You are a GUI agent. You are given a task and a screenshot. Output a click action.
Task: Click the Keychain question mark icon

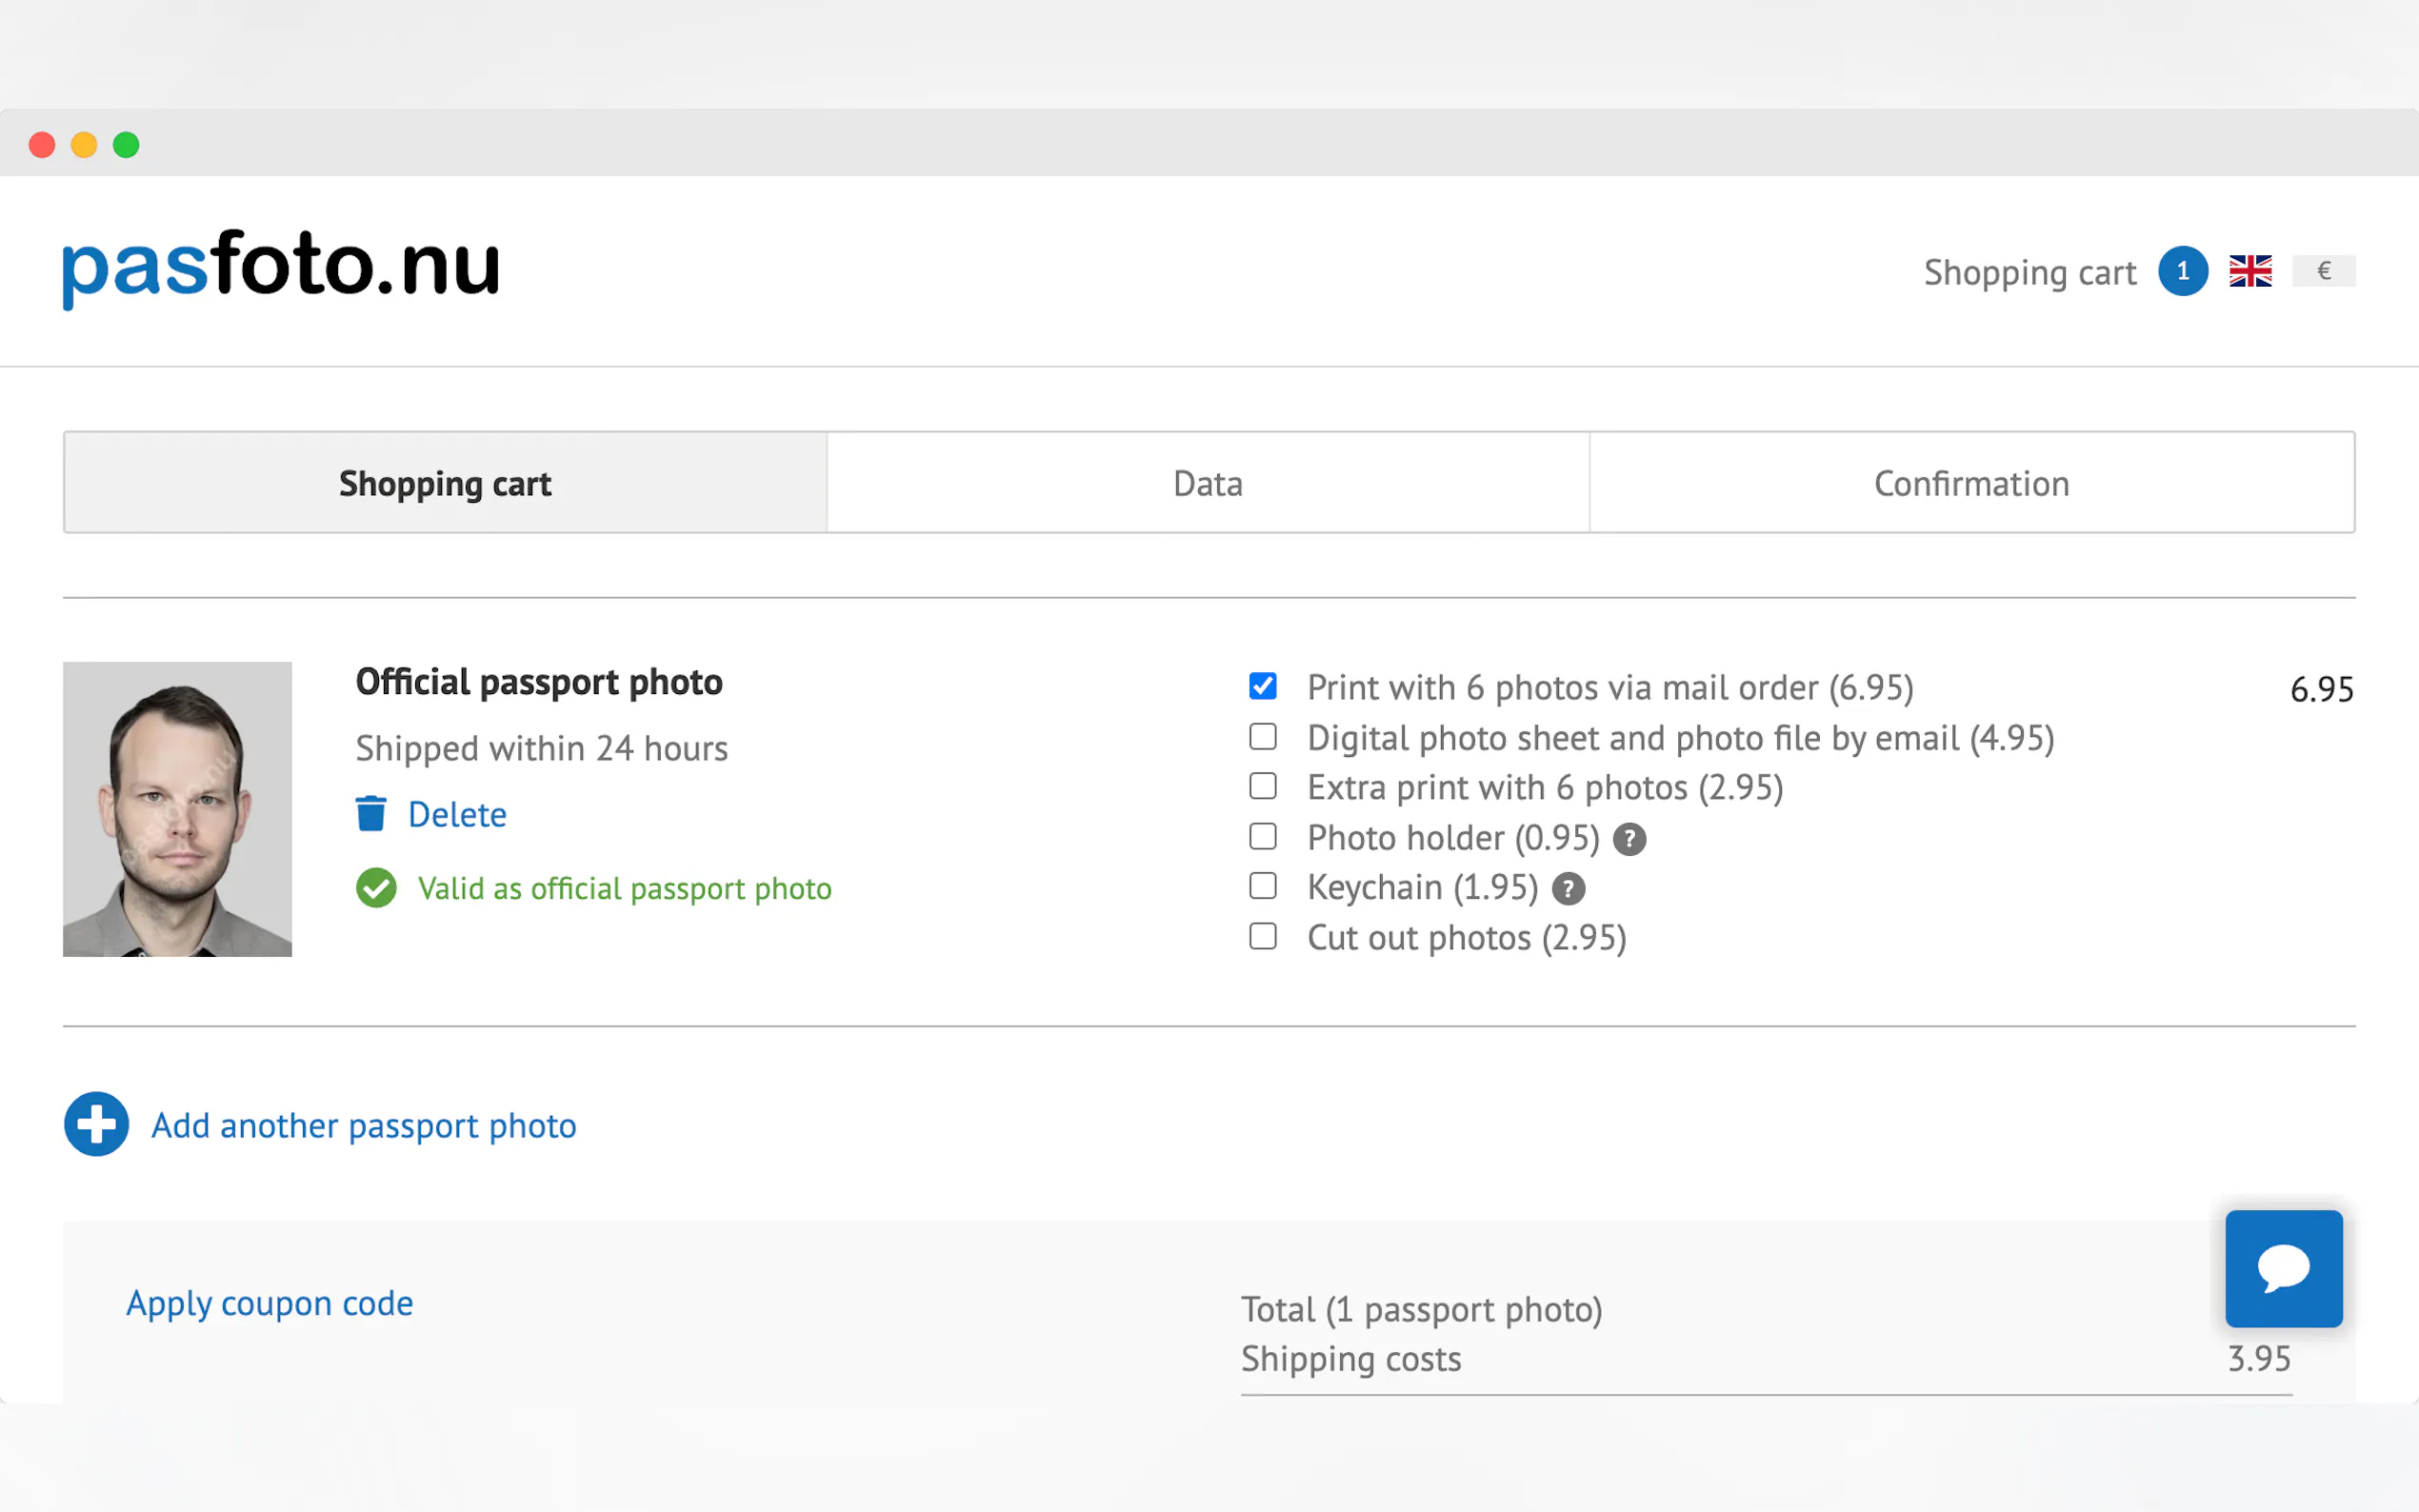coord(1567,889)
